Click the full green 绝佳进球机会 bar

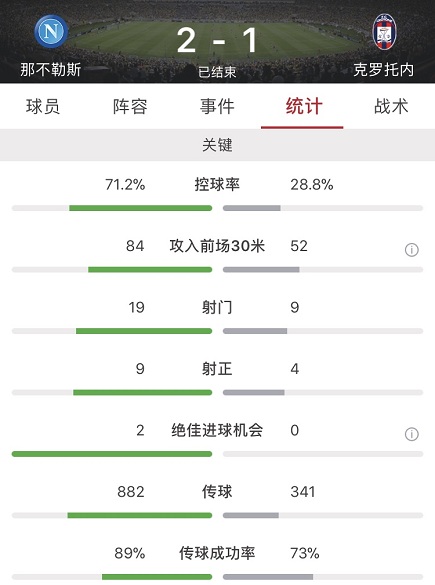pyautogui.click(x=112, y=454)
